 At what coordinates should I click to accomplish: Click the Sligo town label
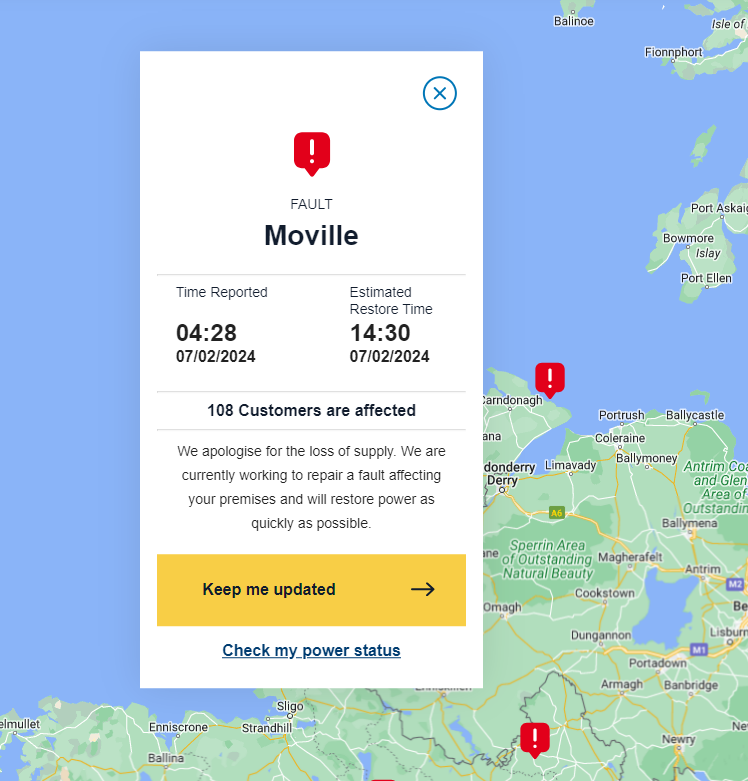tap(290, 706)
